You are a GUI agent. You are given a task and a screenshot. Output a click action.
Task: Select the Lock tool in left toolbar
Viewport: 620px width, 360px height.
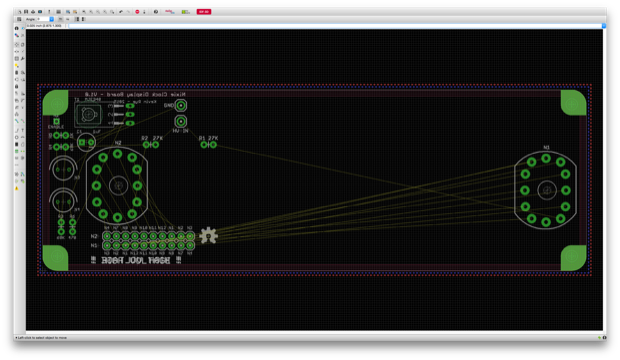pyautogui.click(x=16, y=86)
